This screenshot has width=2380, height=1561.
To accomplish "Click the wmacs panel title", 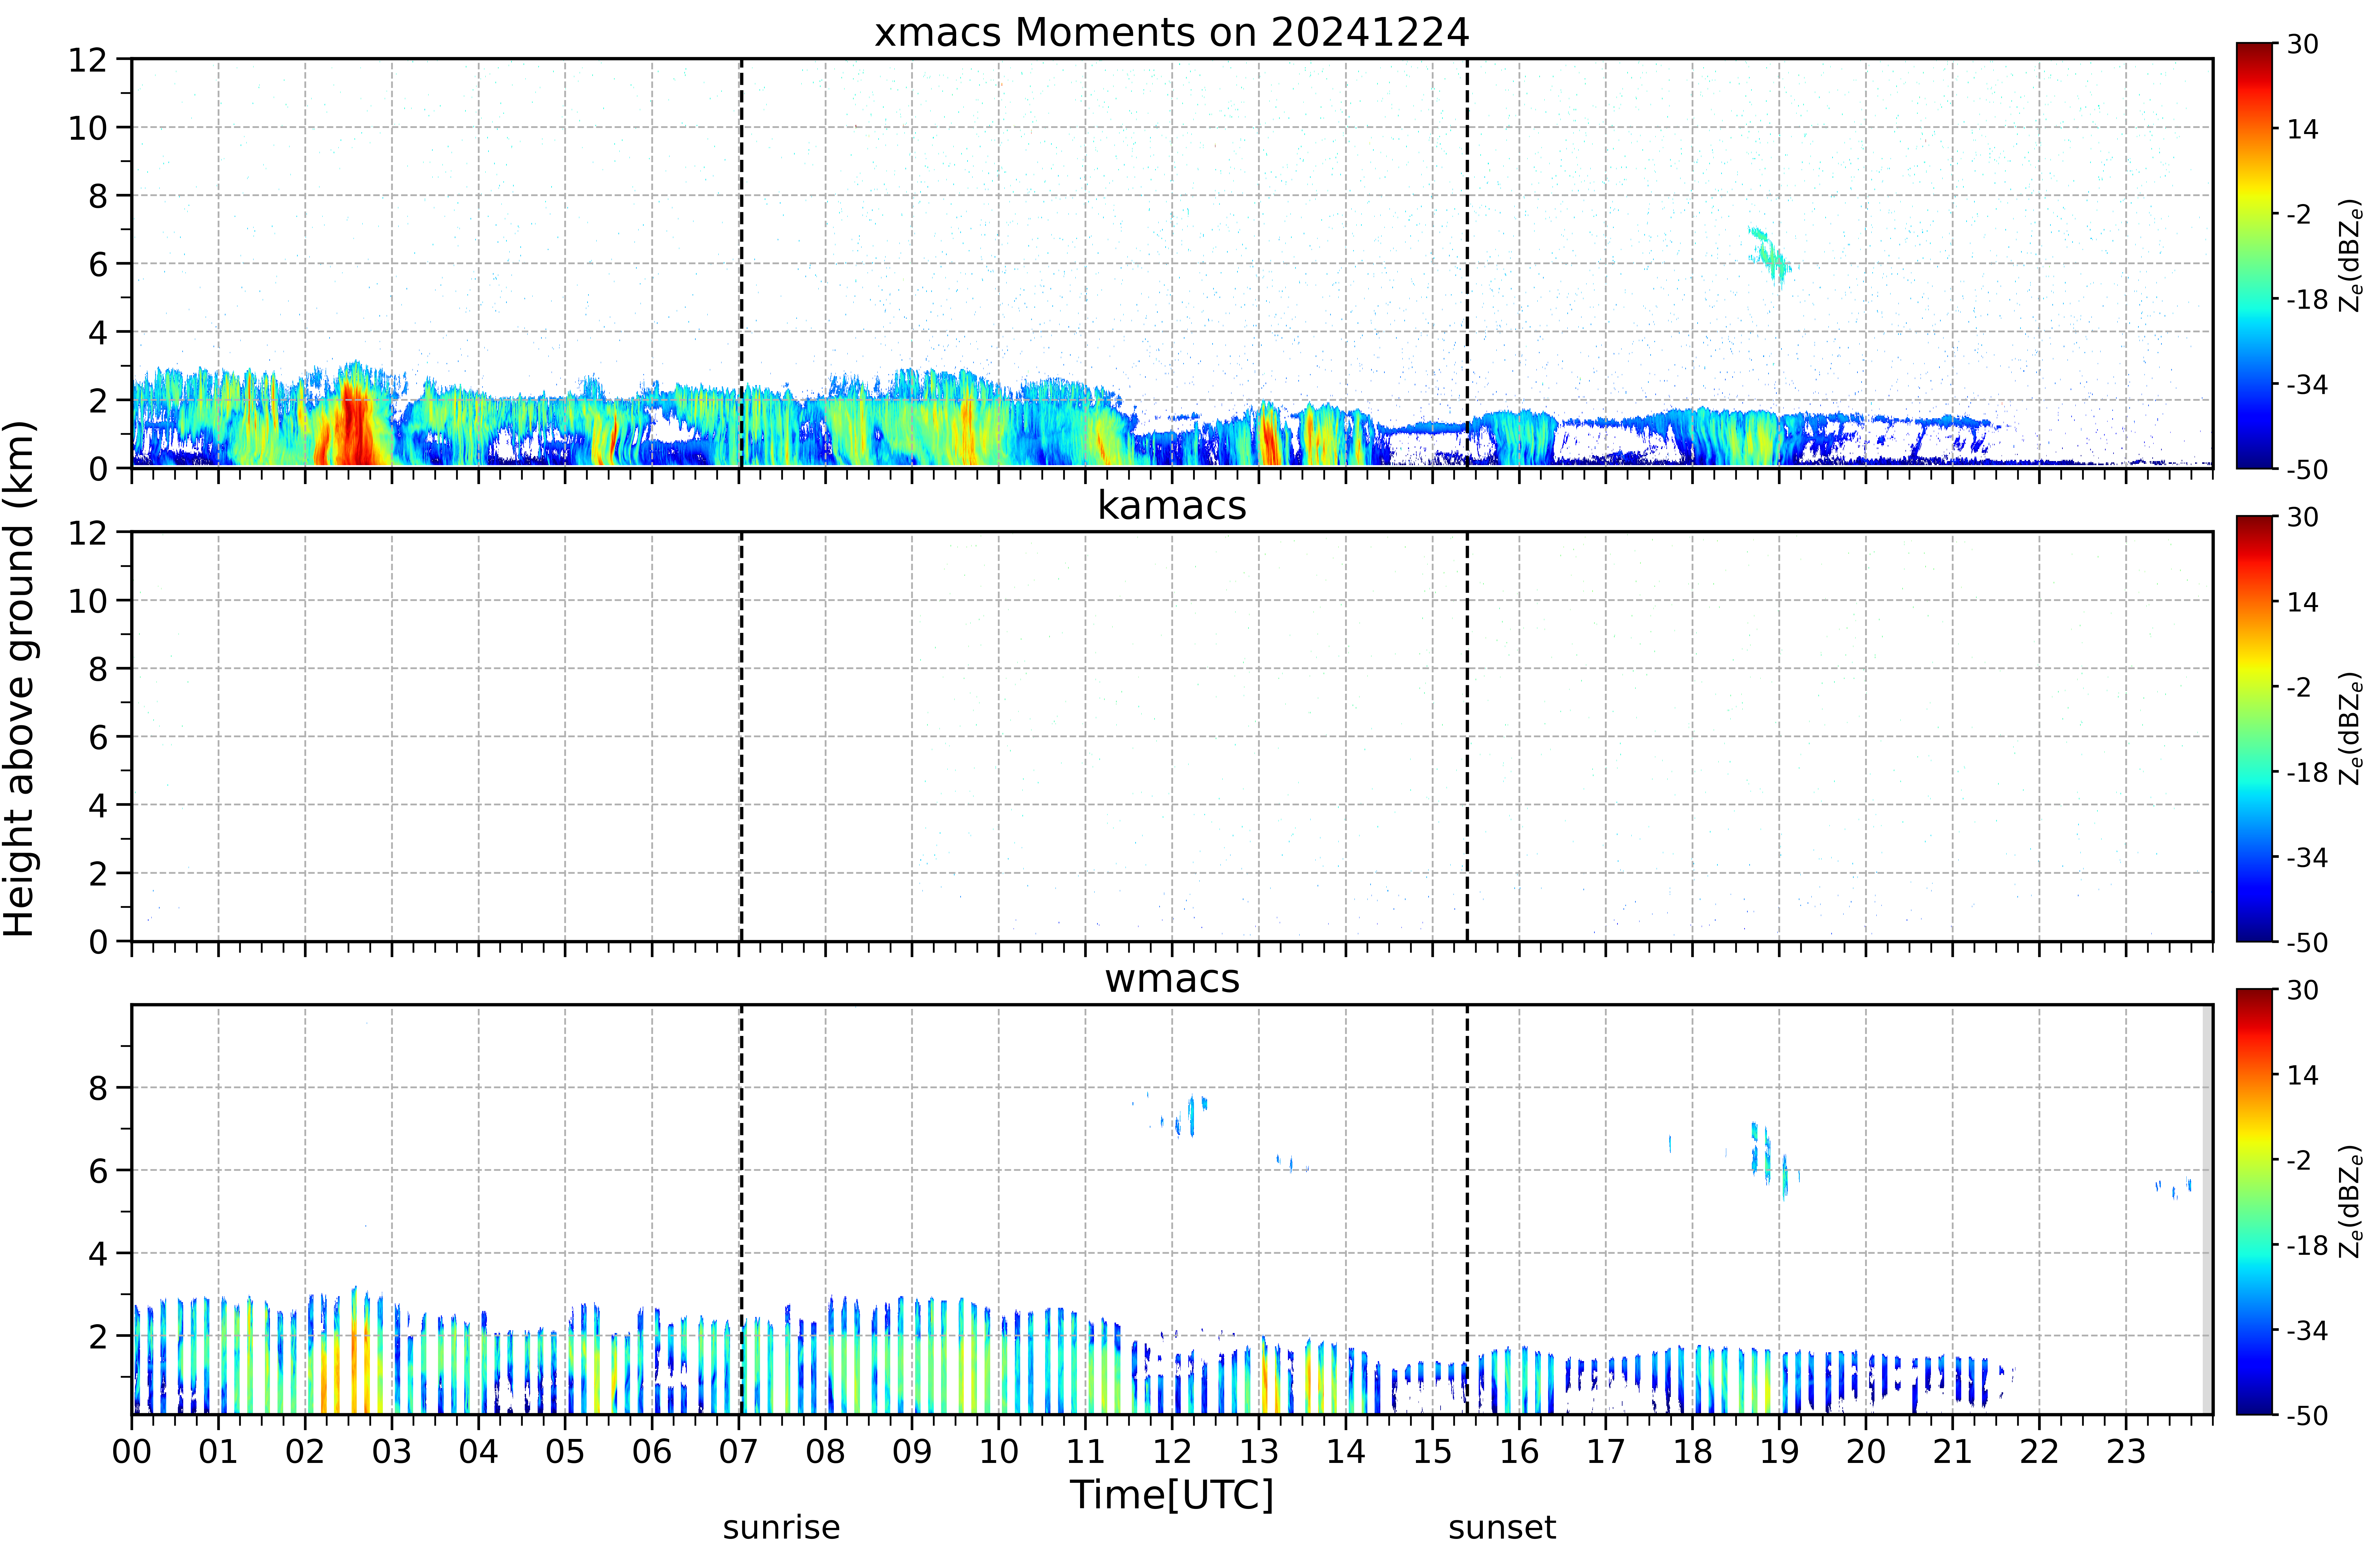I will pyautogui.click(x=1172, y=978).
